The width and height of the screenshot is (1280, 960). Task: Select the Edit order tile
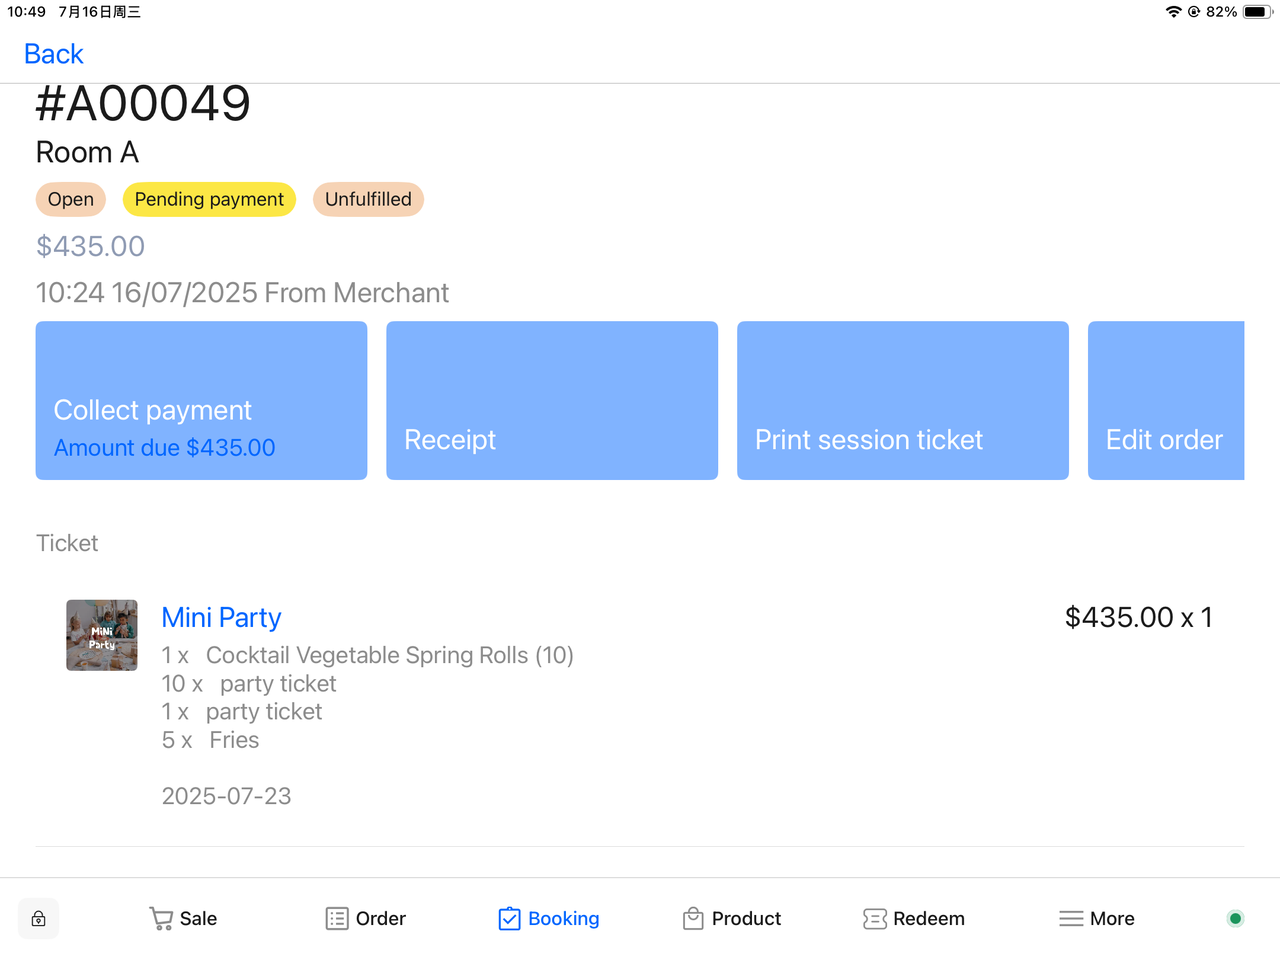[x=1166, y=400]
